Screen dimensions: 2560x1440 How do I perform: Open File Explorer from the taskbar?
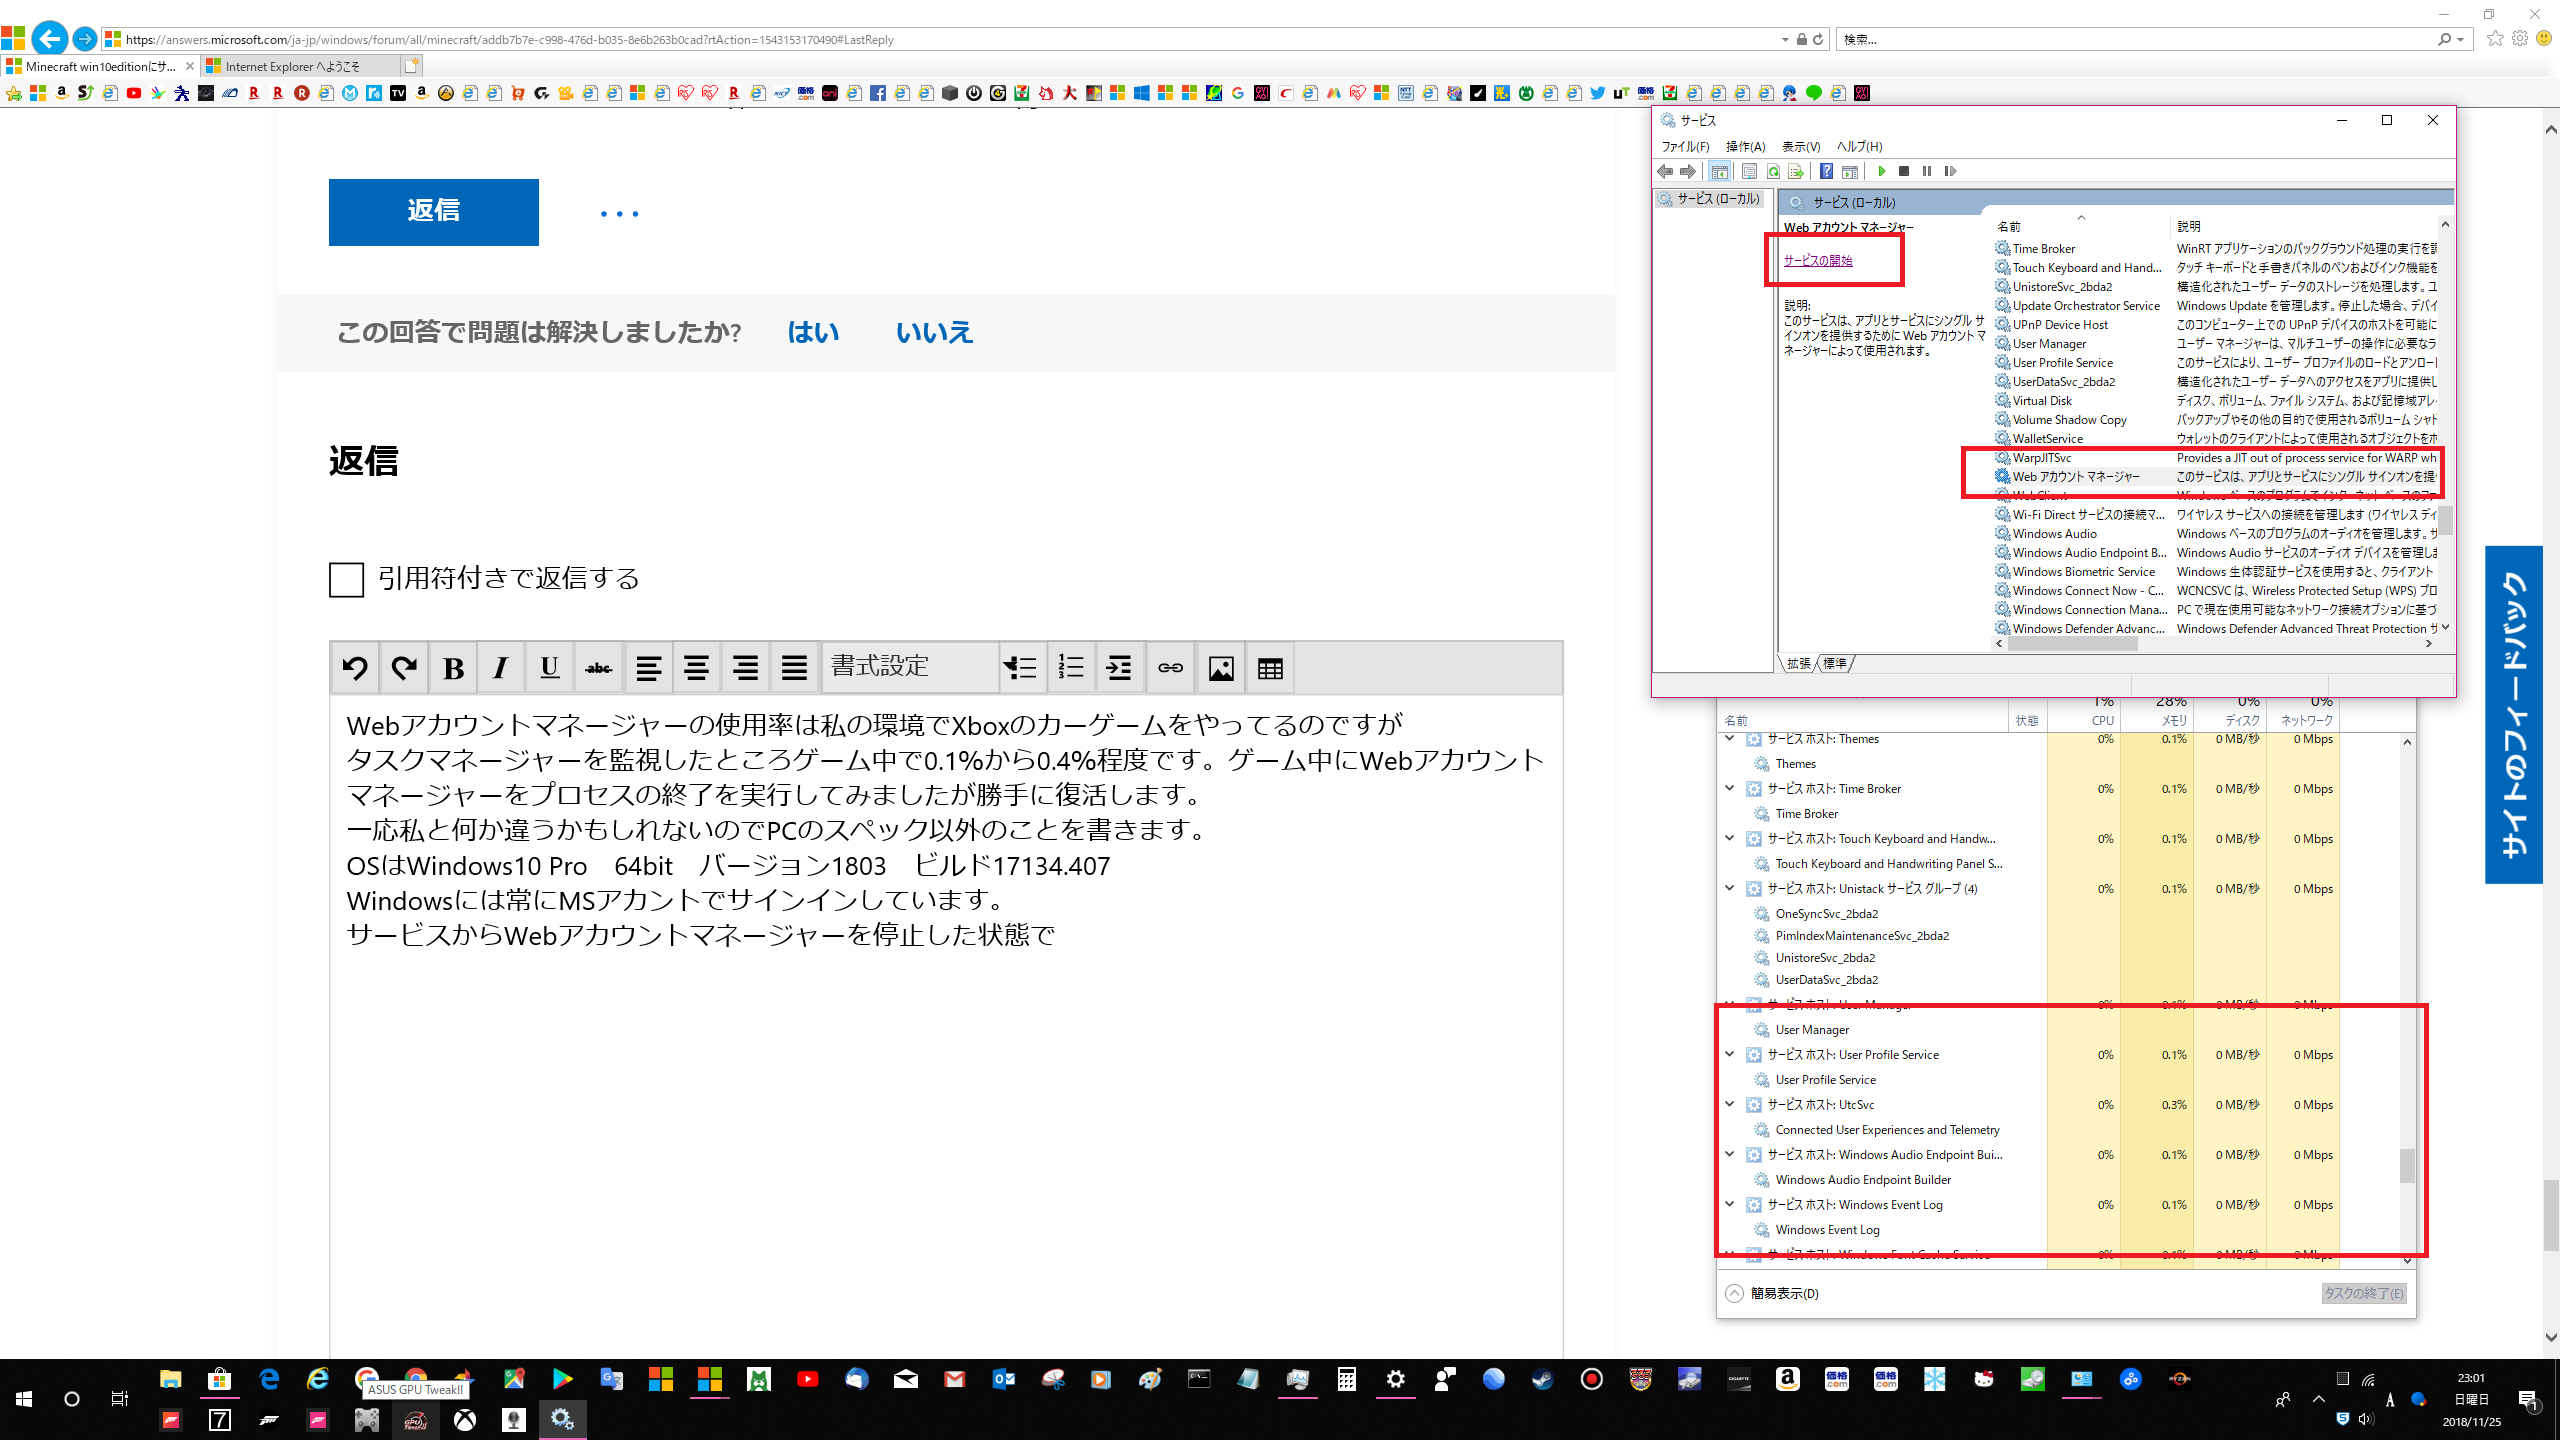(x=170, y=1379)
